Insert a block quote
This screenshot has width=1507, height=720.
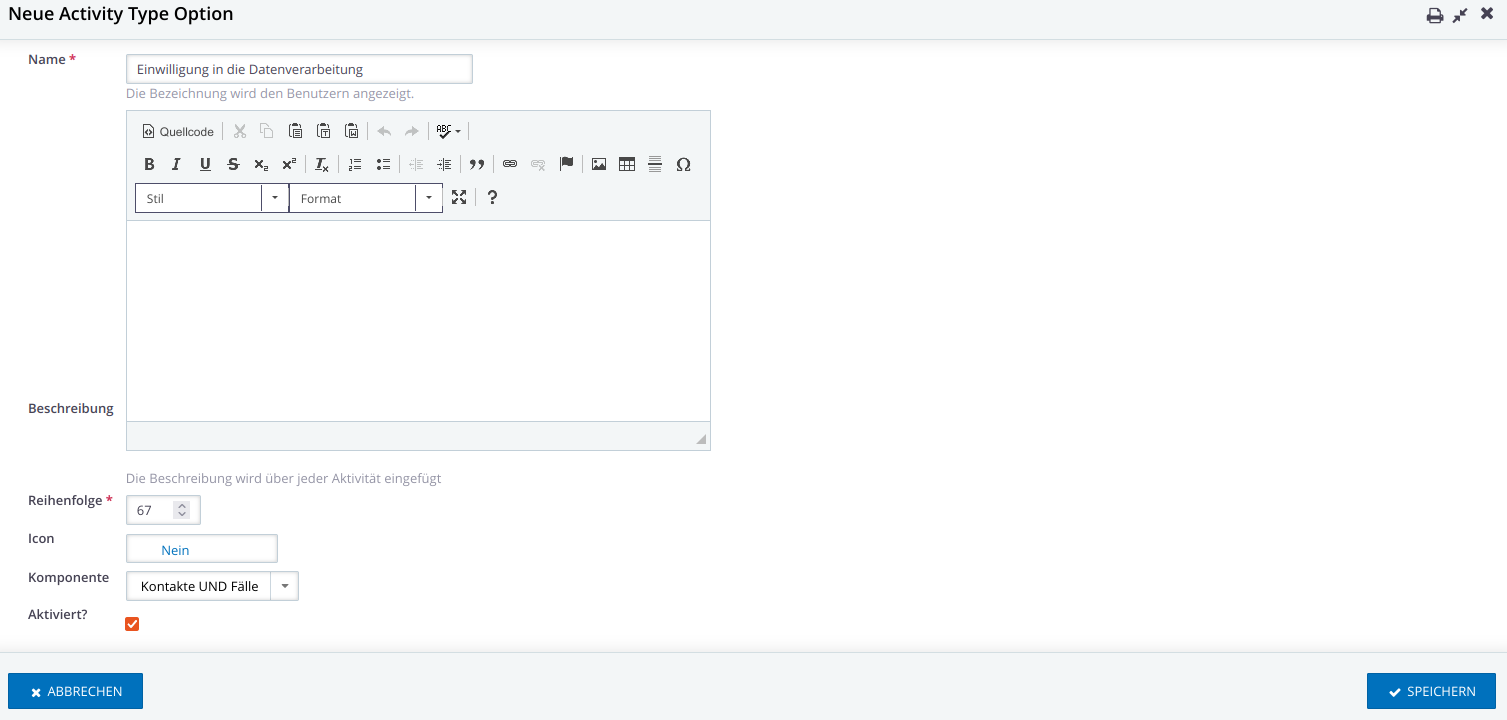(477, 165)
